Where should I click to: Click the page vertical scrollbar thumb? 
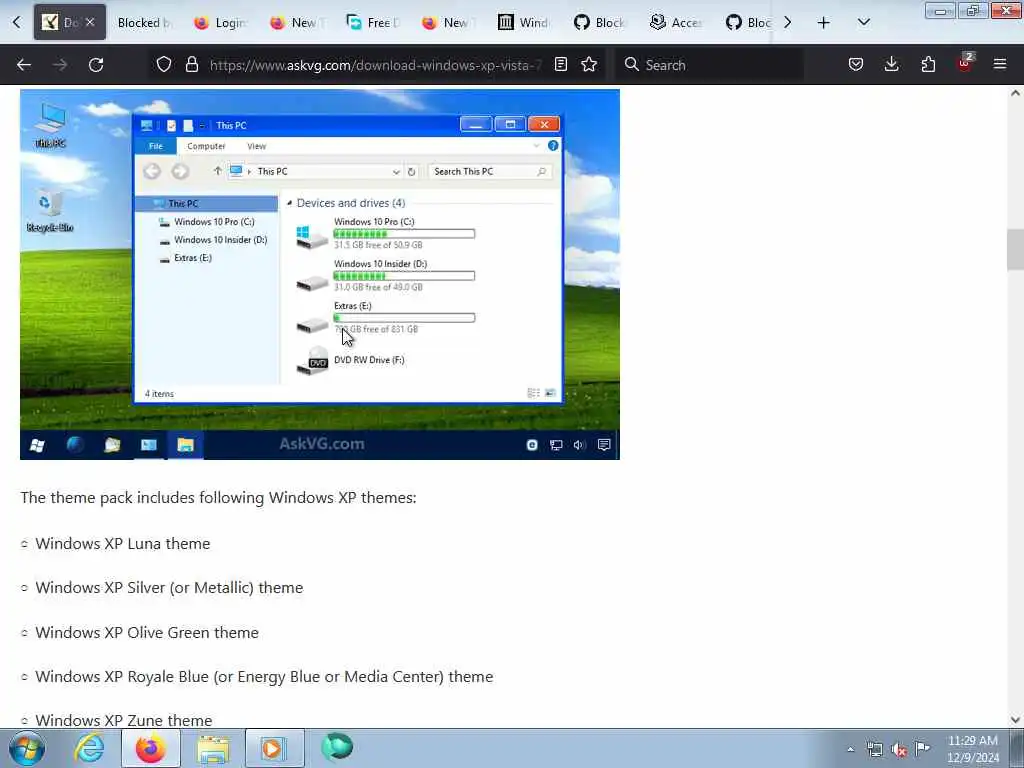click(x=1015, y=249)
